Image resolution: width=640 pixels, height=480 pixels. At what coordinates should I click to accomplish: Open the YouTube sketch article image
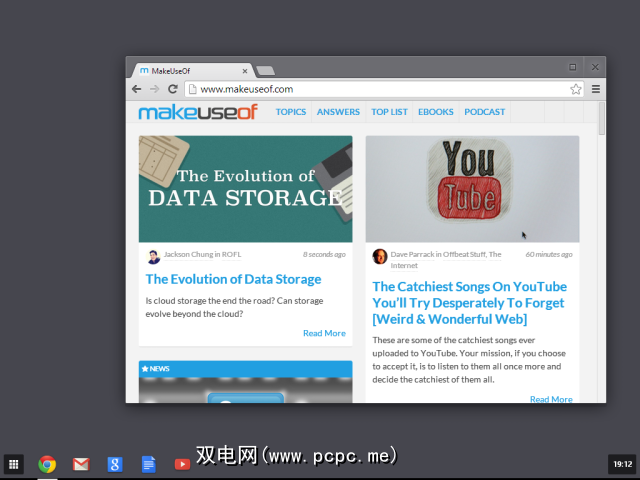[x=472, y=189]
